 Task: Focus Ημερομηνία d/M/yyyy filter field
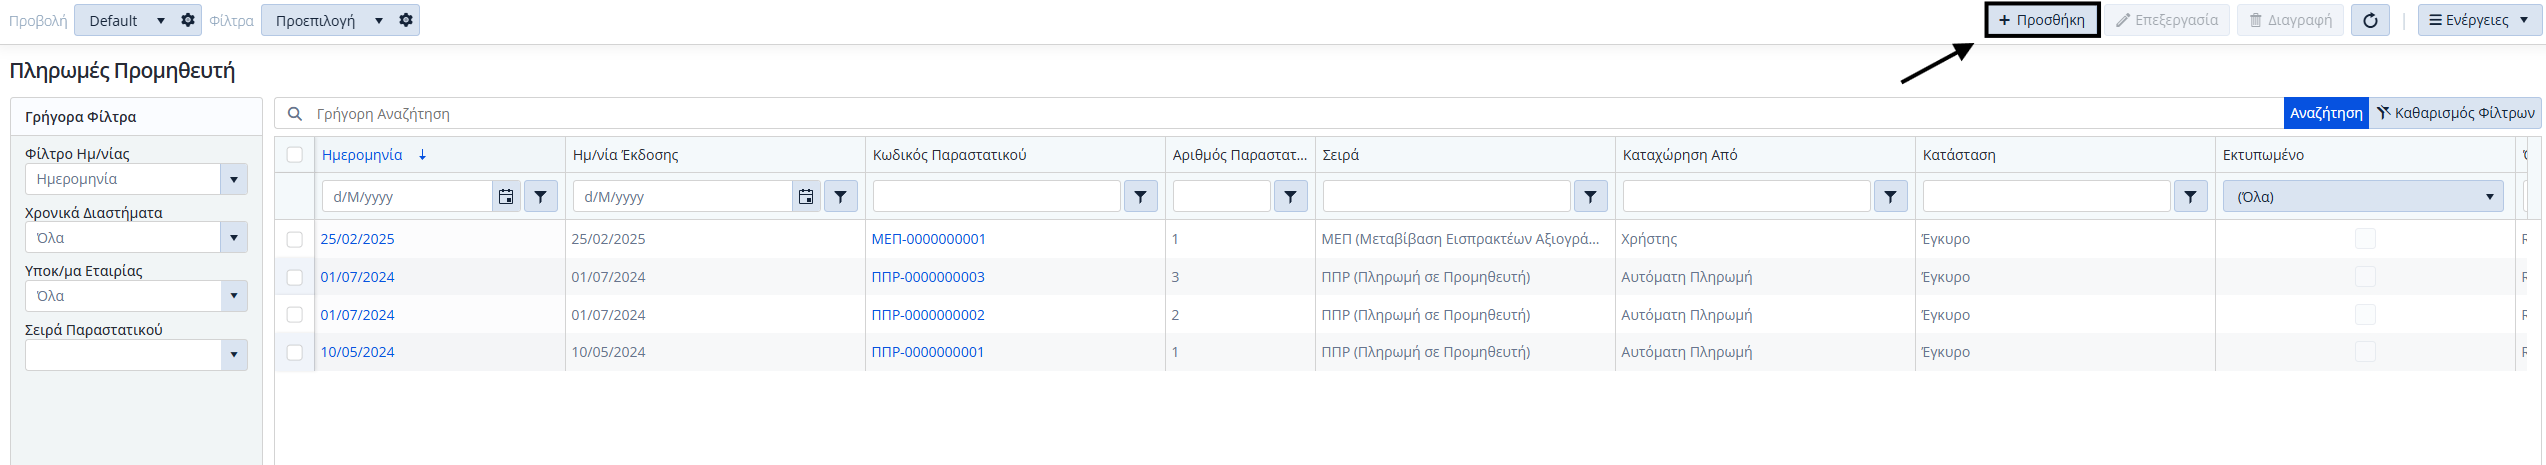(407, 197)
